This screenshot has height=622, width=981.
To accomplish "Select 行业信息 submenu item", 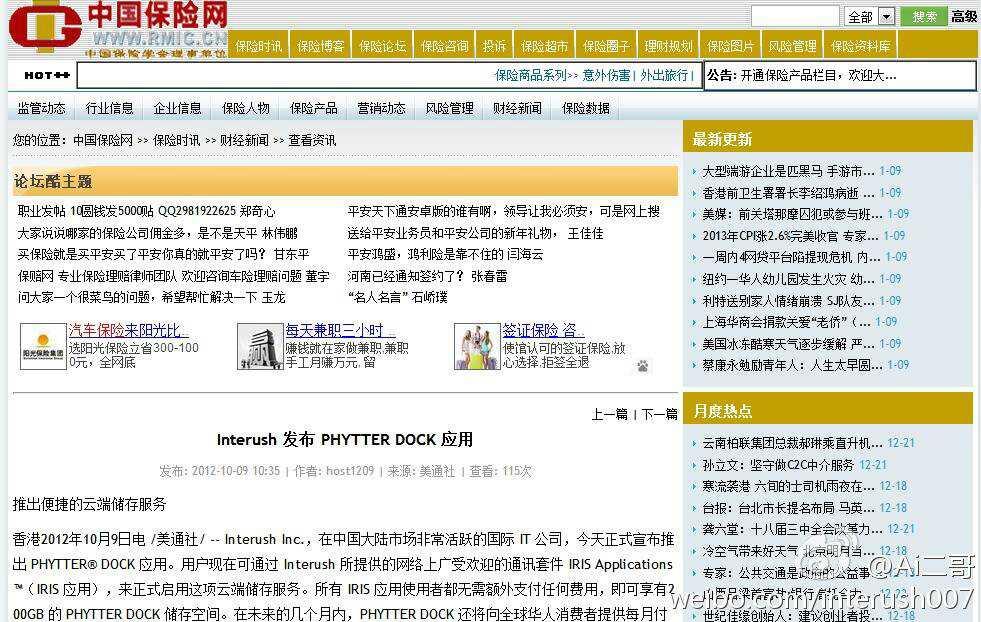I will click(109, 108).
